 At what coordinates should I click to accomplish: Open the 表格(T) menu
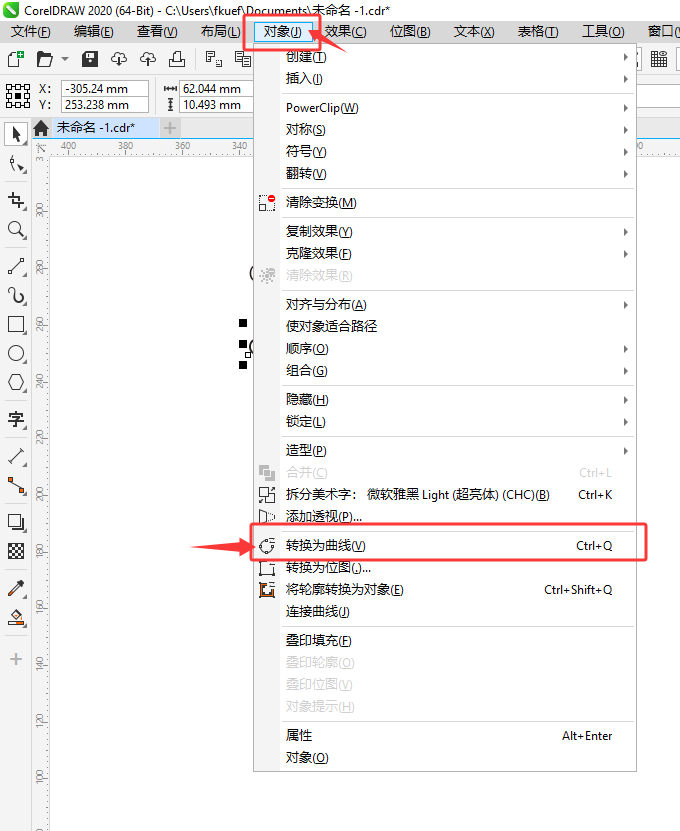click(538, 32)
